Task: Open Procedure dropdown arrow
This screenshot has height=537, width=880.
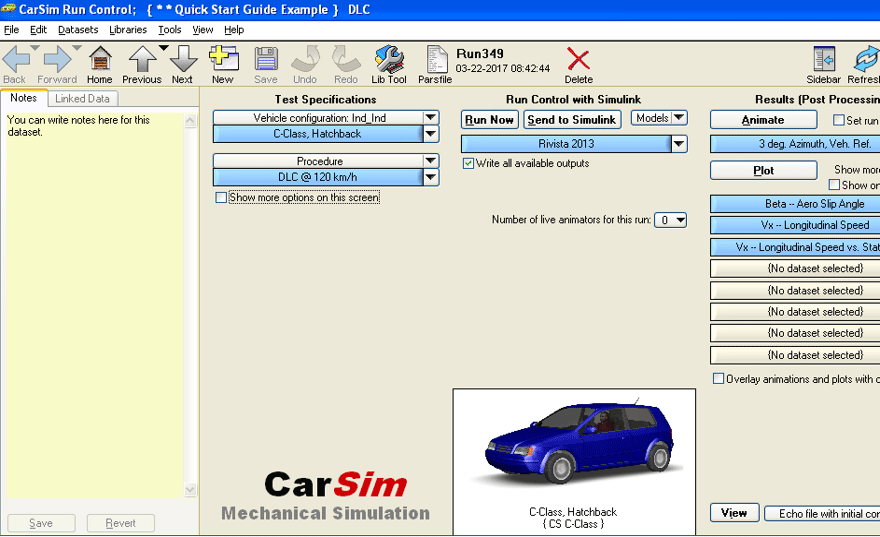Action: [430, 161]
